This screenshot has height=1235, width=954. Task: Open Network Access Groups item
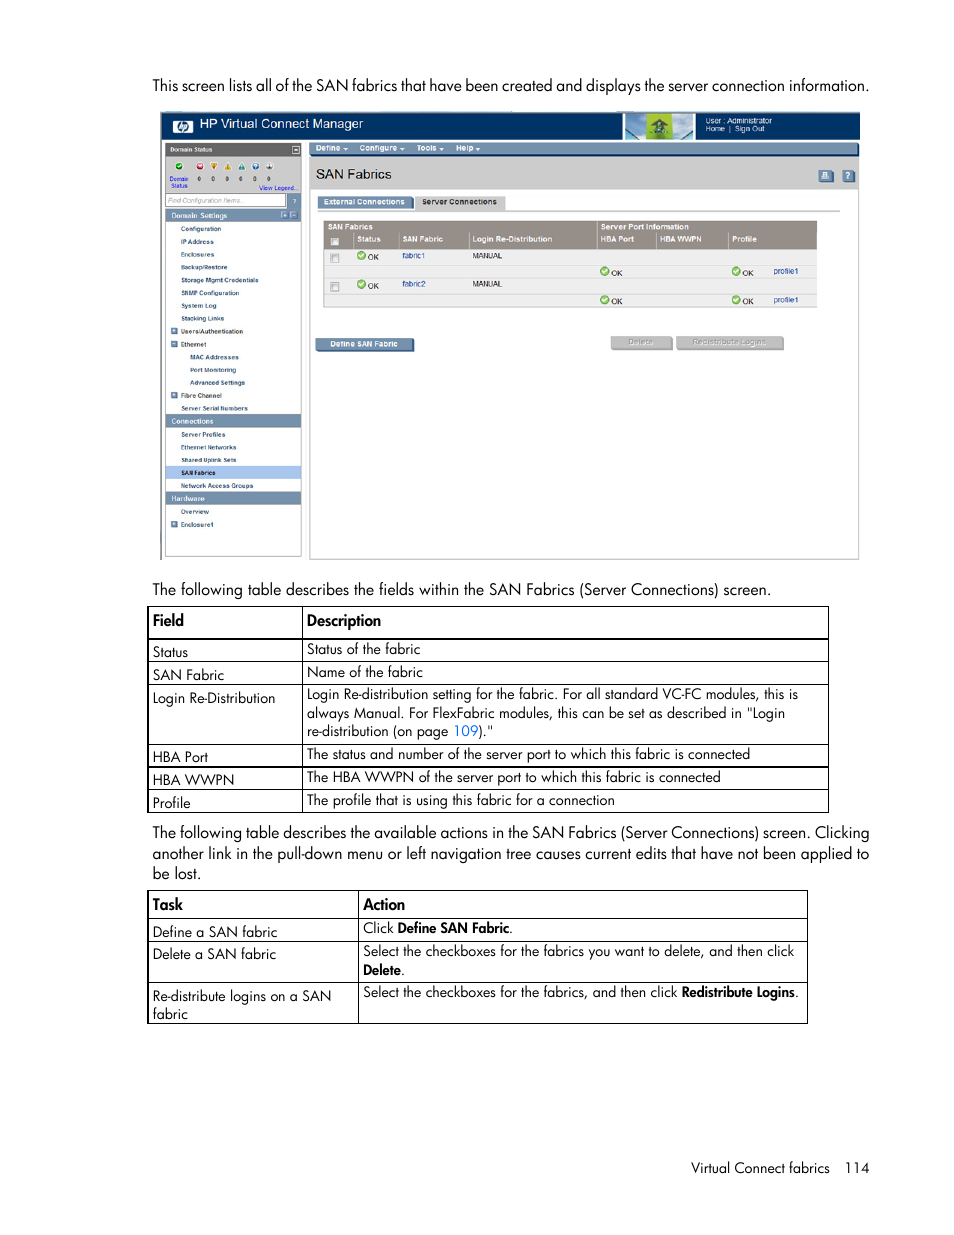217,486
